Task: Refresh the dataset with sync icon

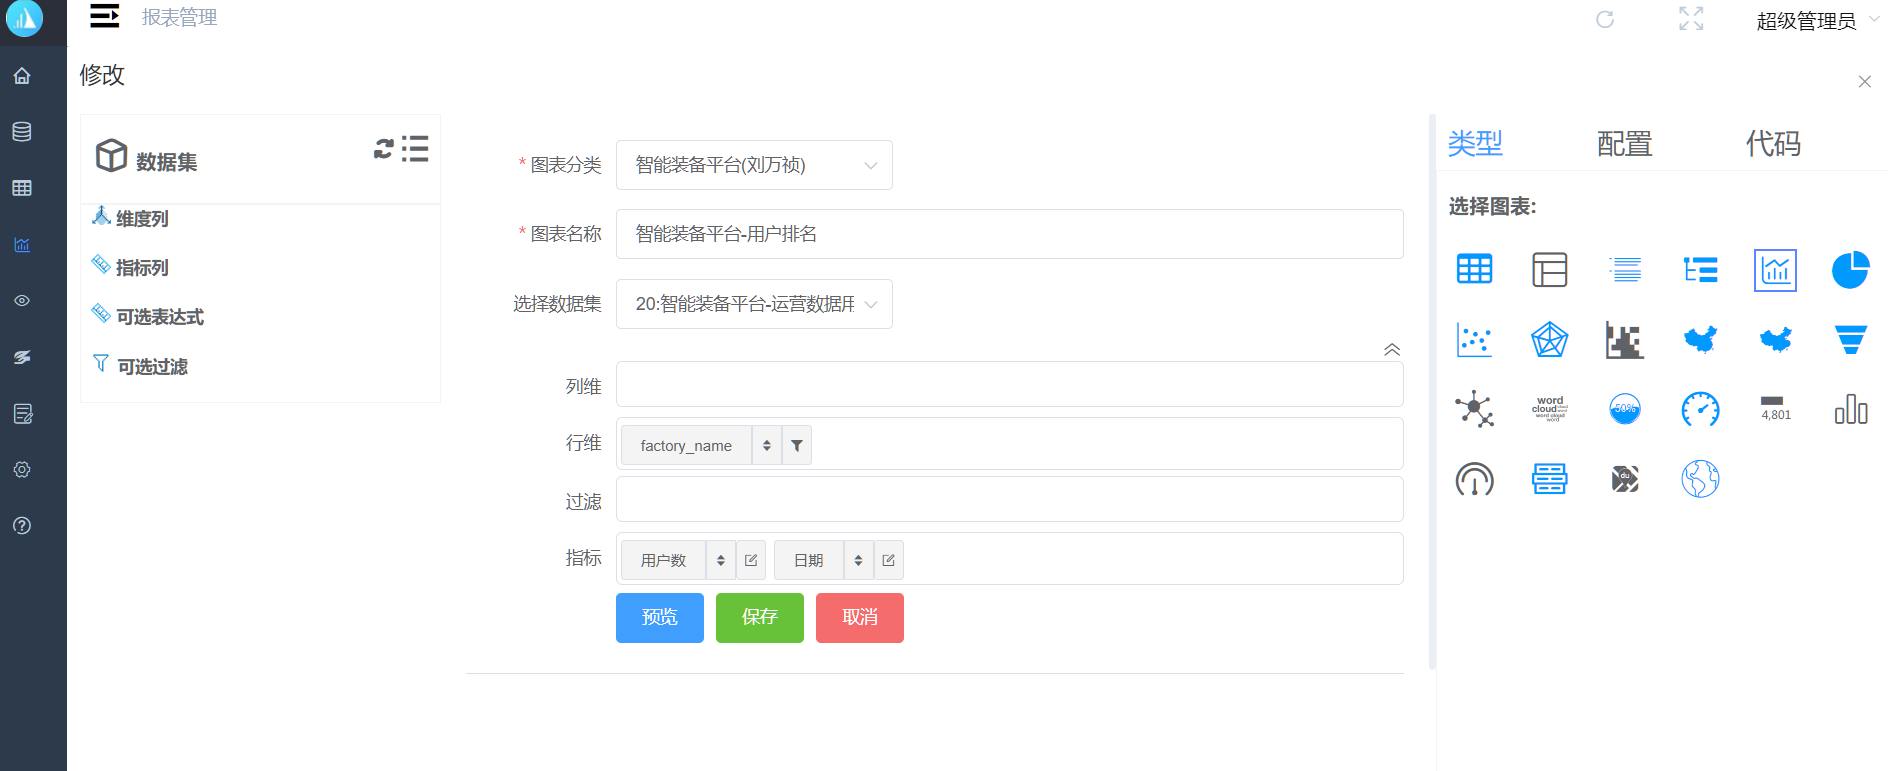Action: (x=383, y=149)
